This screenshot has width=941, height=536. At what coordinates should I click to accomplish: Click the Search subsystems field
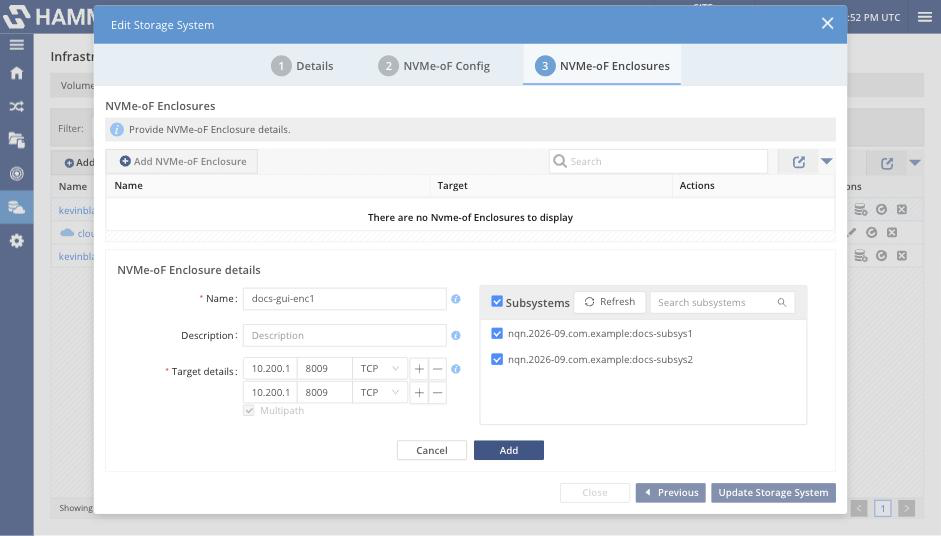[x=722, y=303]
